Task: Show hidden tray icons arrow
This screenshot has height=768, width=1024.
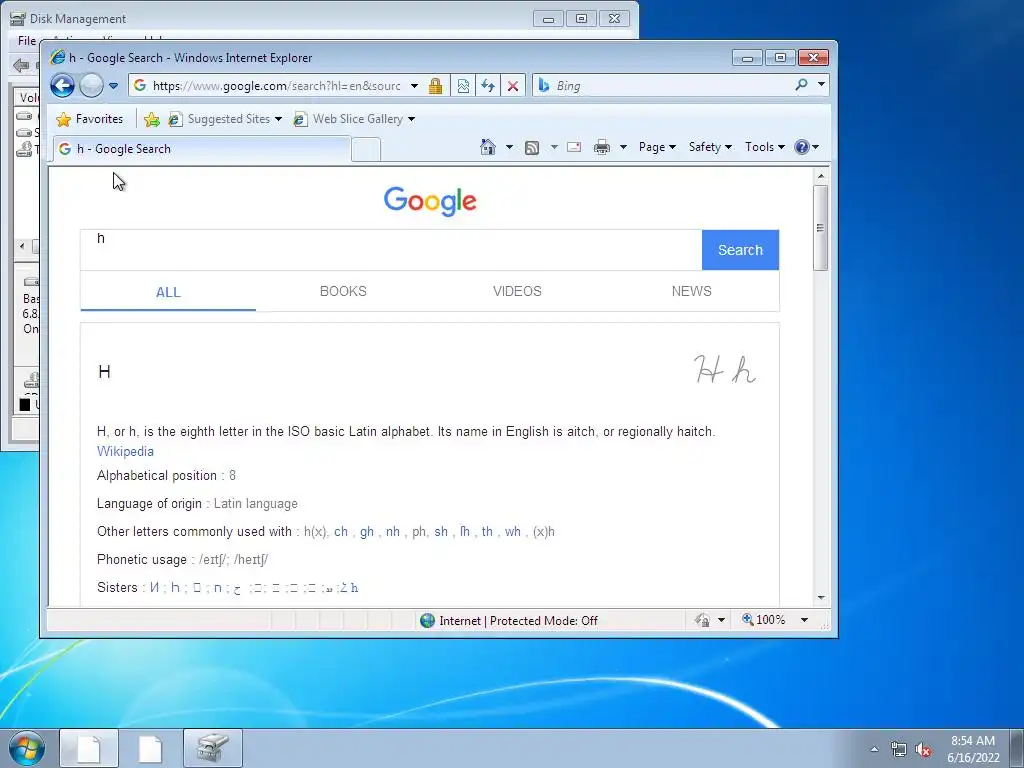Action: coord(874,749)
